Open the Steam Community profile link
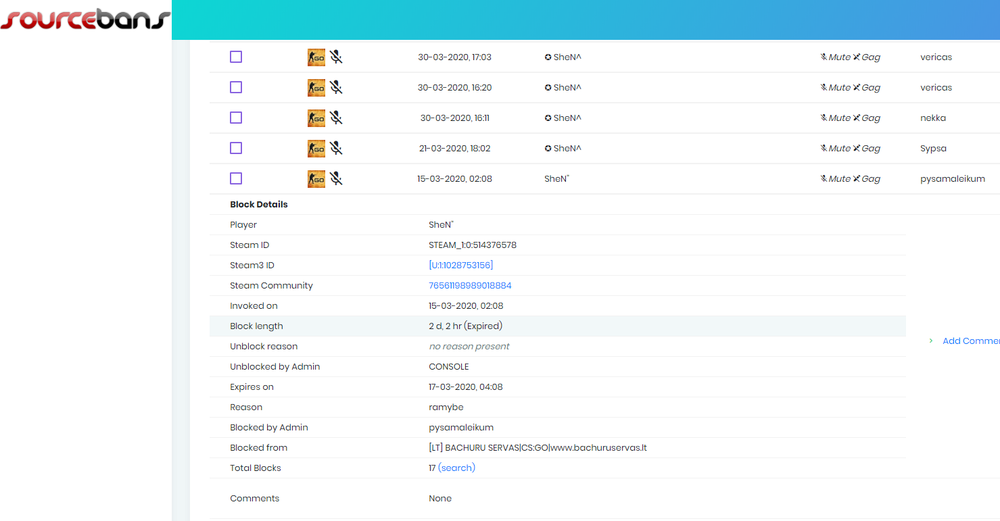Image resolution: width=1000 pixels, height=521 pixels. click(470, 286)
